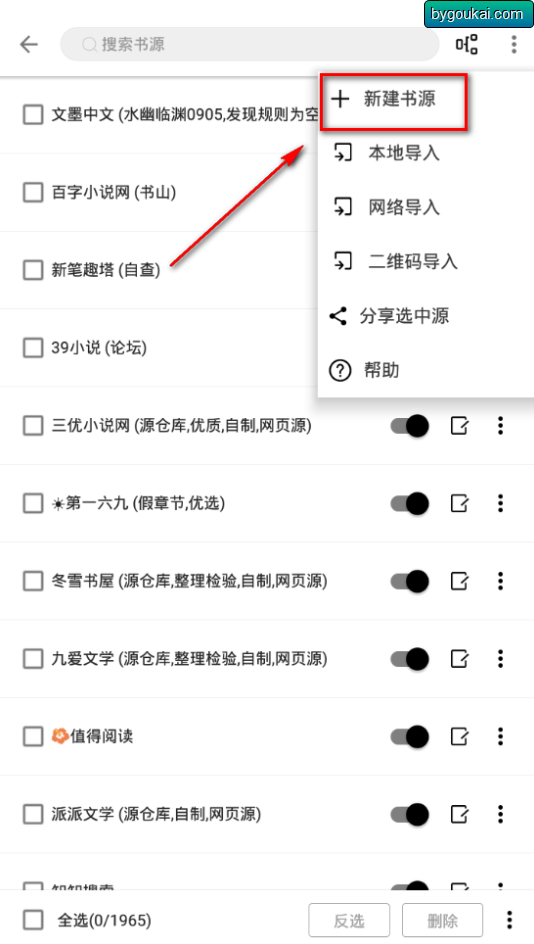Open the top-right three-dot overflow menu
This screenshot has height=944, width=534.
[x=514, y=44]
